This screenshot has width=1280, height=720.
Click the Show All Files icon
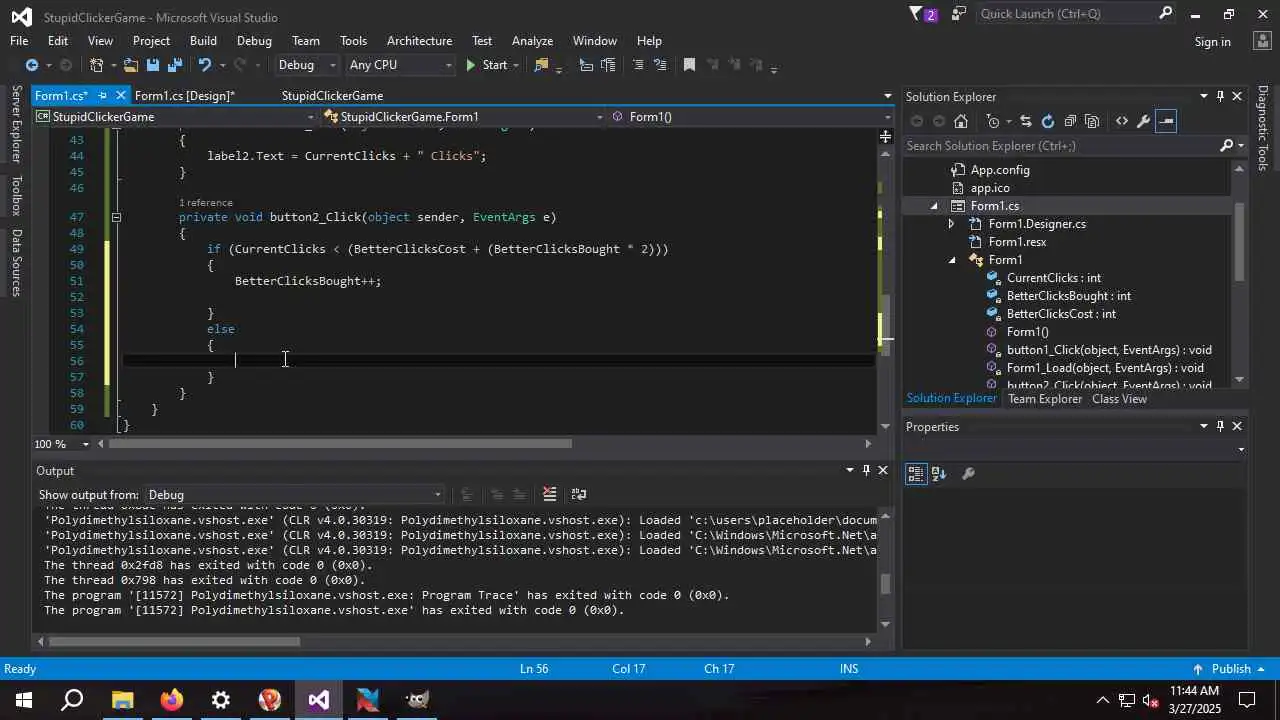click(x=1092, y=121)
